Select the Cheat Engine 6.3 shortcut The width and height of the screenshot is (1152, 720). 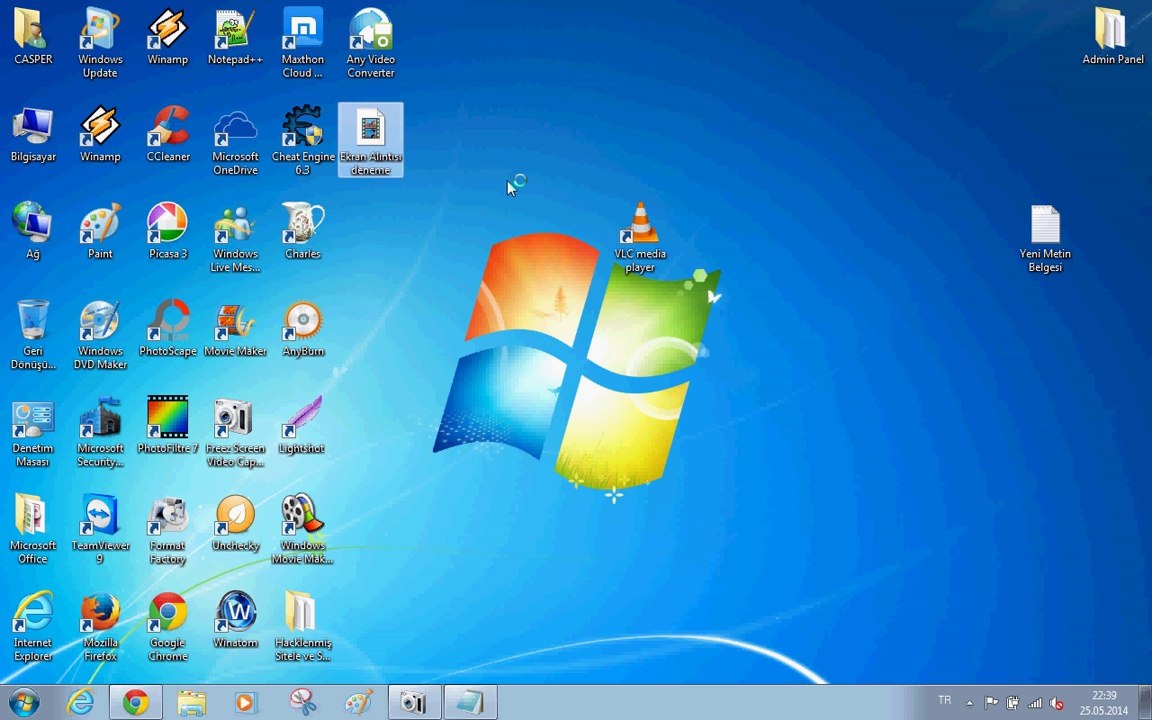(x=303, y=140)
